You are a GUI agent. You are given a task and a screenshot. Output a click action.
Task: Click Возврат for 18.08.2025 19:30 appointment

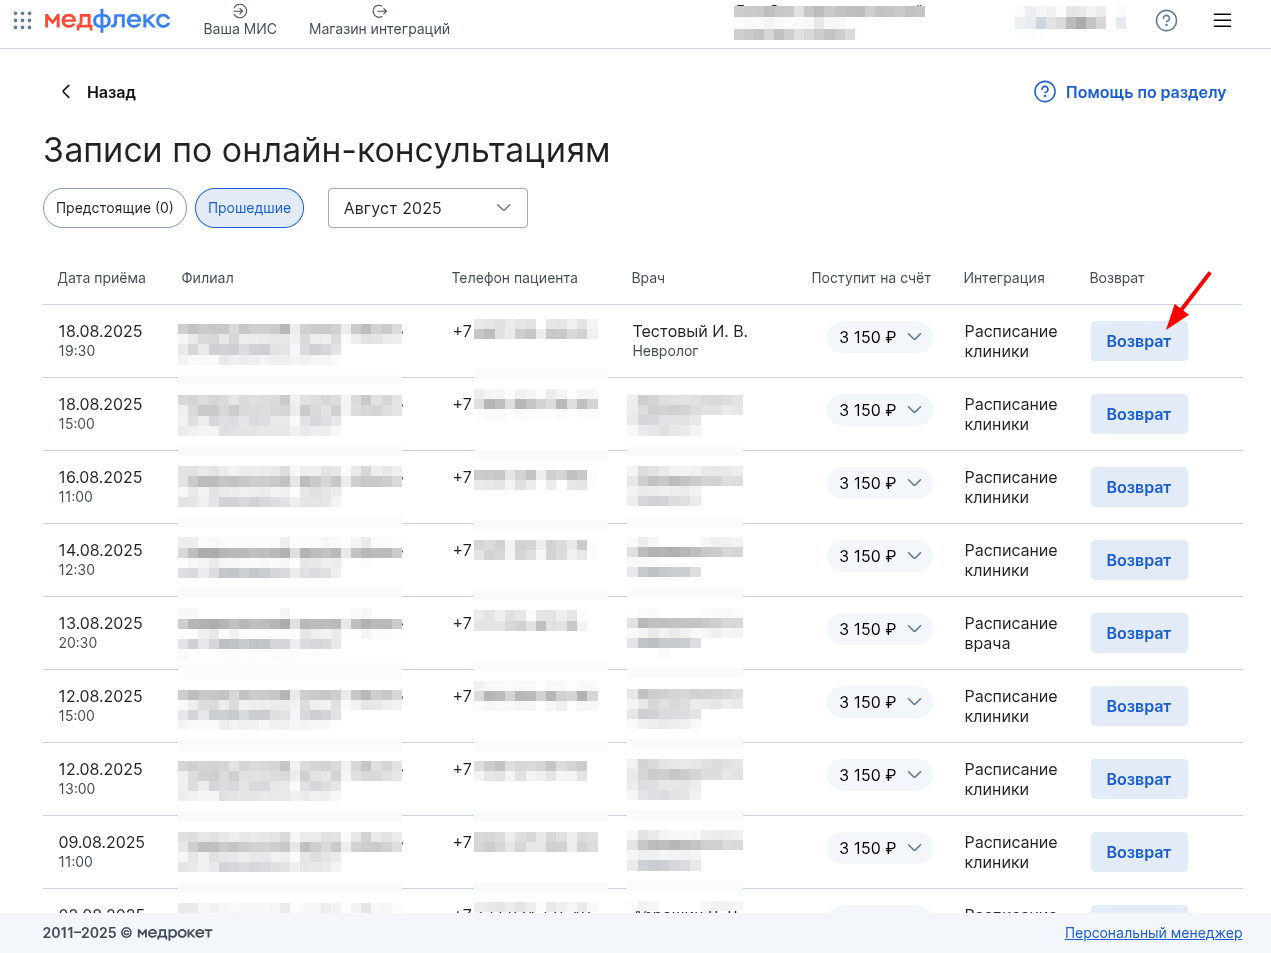coord(1139,341)
